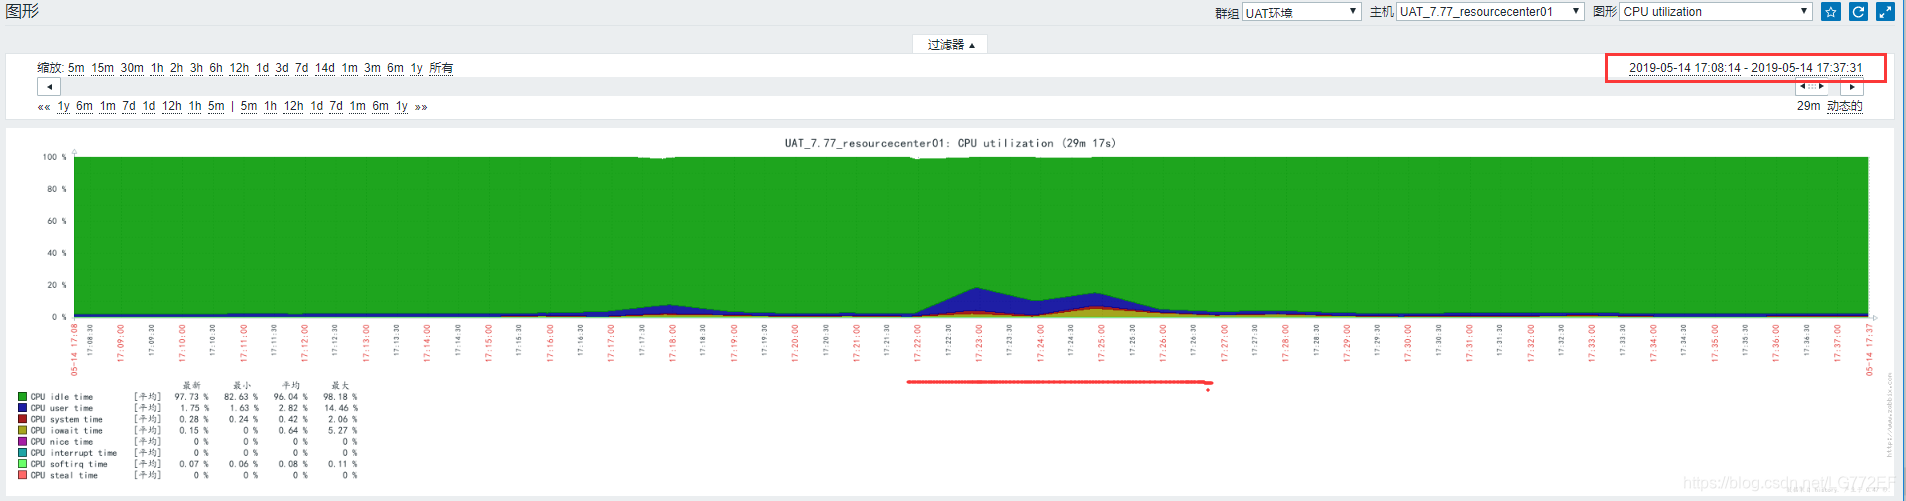The image size is (1906, 501).
Task: Set zoom to 7d in 缩放 row
Action: click(x=301, y=68)
